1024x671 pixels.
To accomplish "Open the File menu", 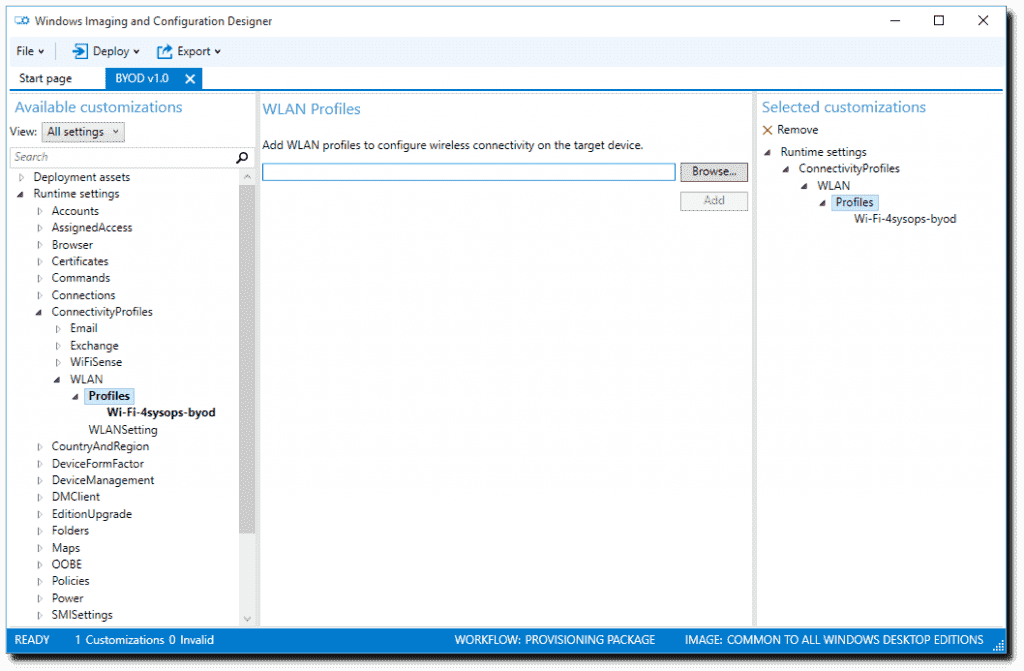I will 28,51.
